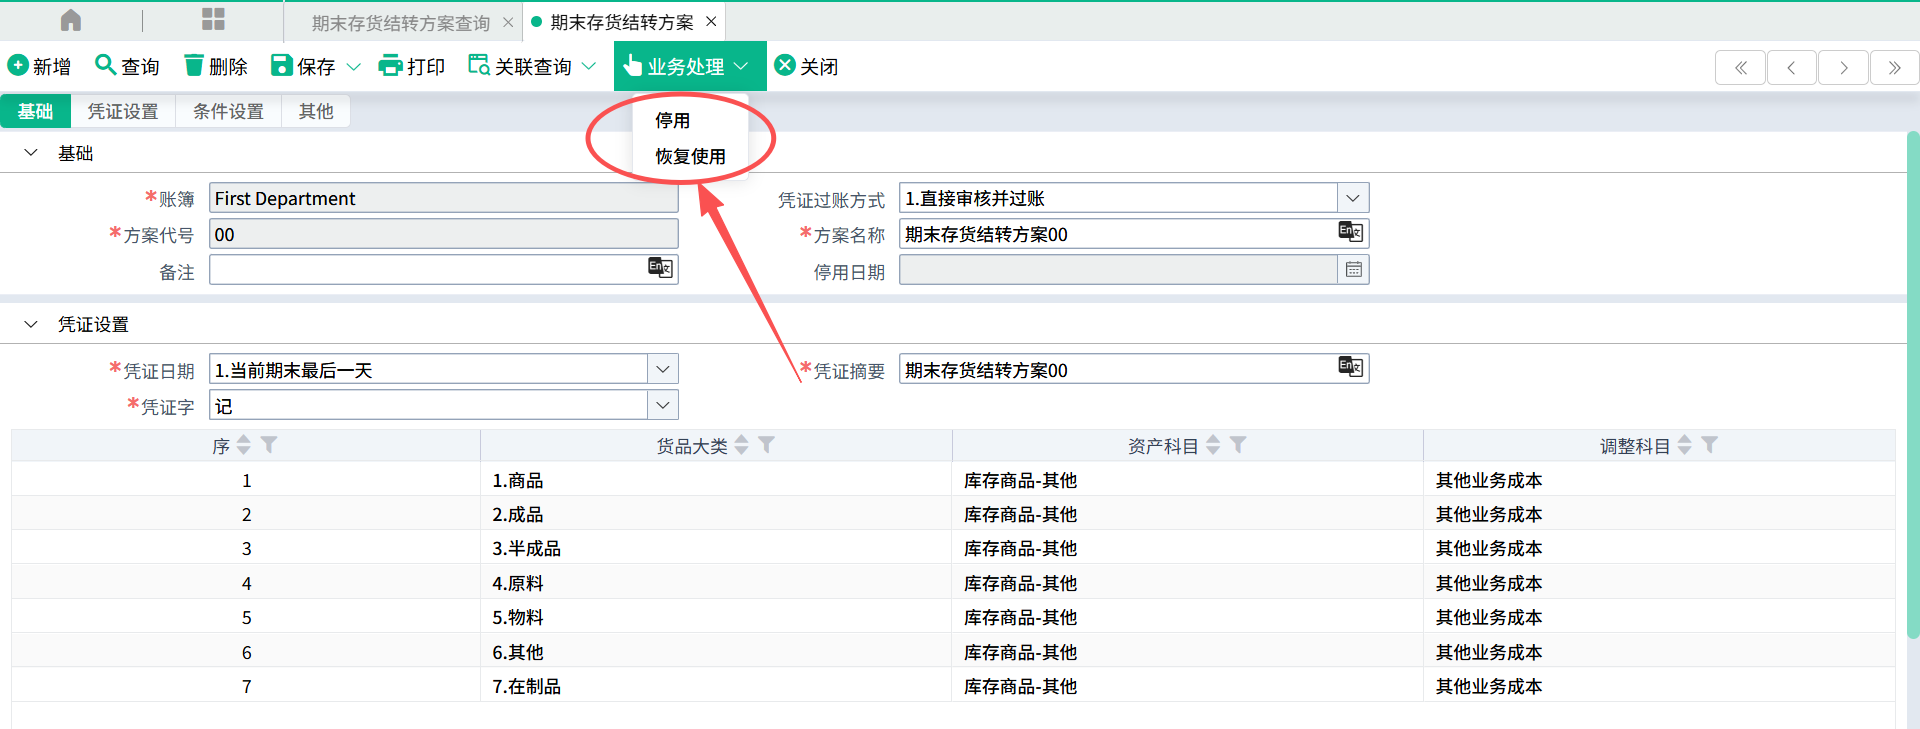Go to the last record button
The image size is (1920, 729).
point(1894,67)
